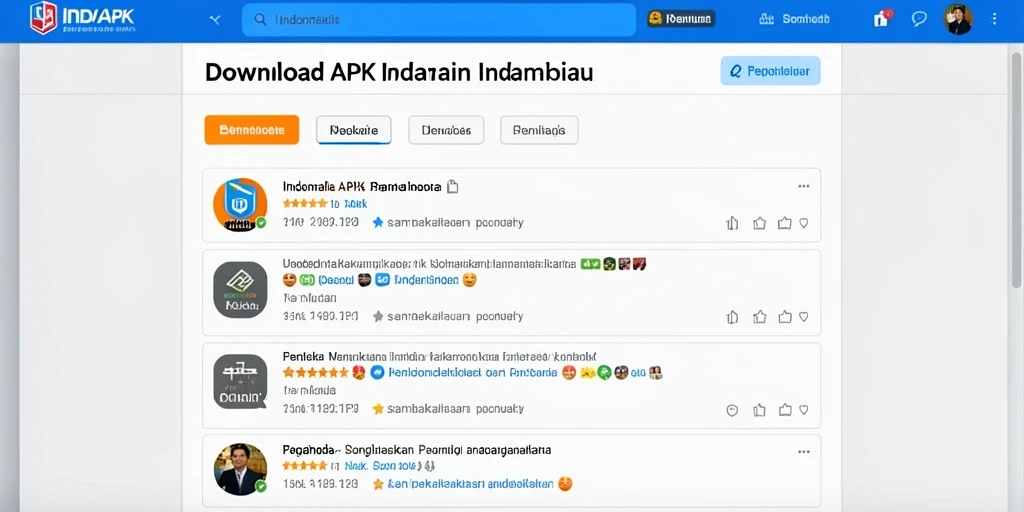Click the blue shield app icon thumbnail
The height and width of the screenshot is (512, 1024).
[240, 205]
